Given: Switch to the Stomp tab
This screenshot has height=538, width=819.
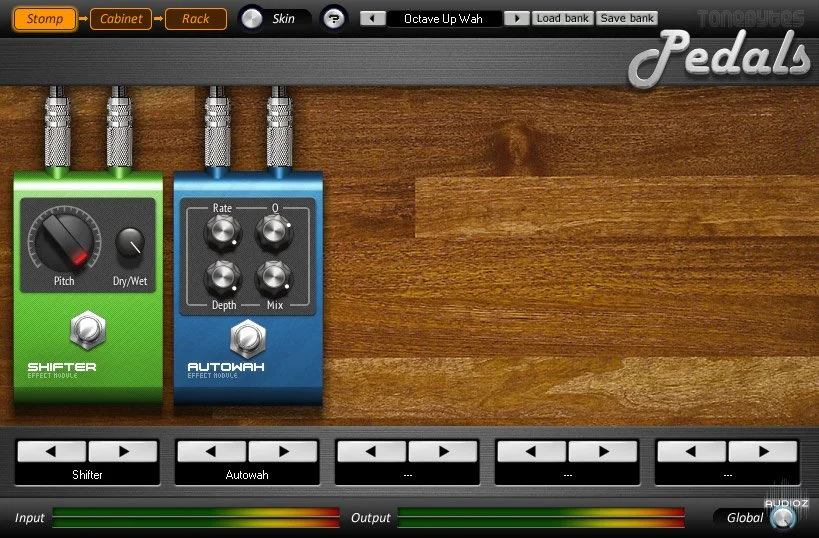Looking at the screenshot, I should tap(45, 19).
